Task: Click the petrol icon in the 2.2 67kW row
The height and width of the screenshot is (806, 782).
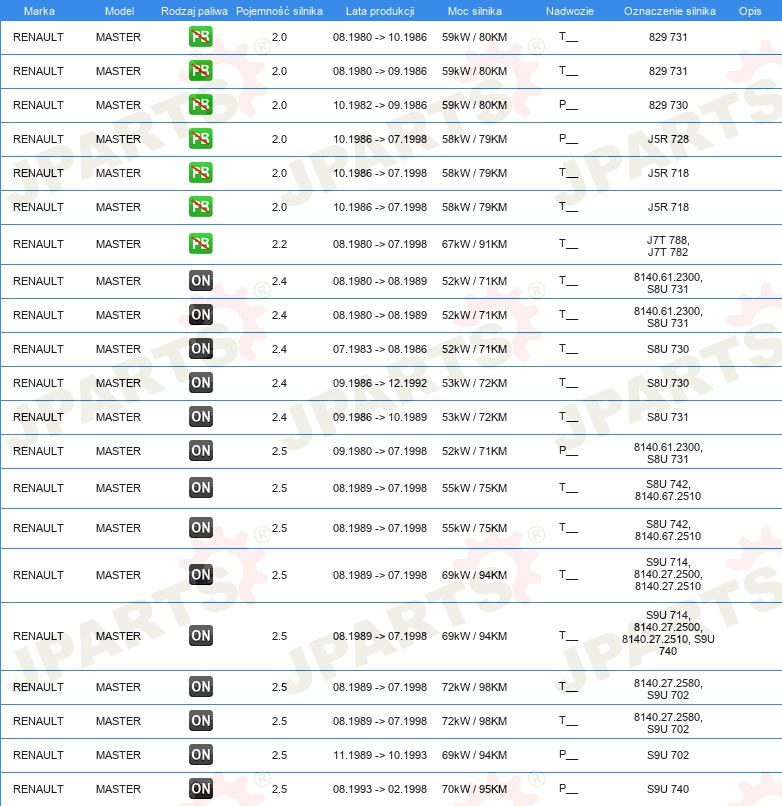Action: [201, 244]
